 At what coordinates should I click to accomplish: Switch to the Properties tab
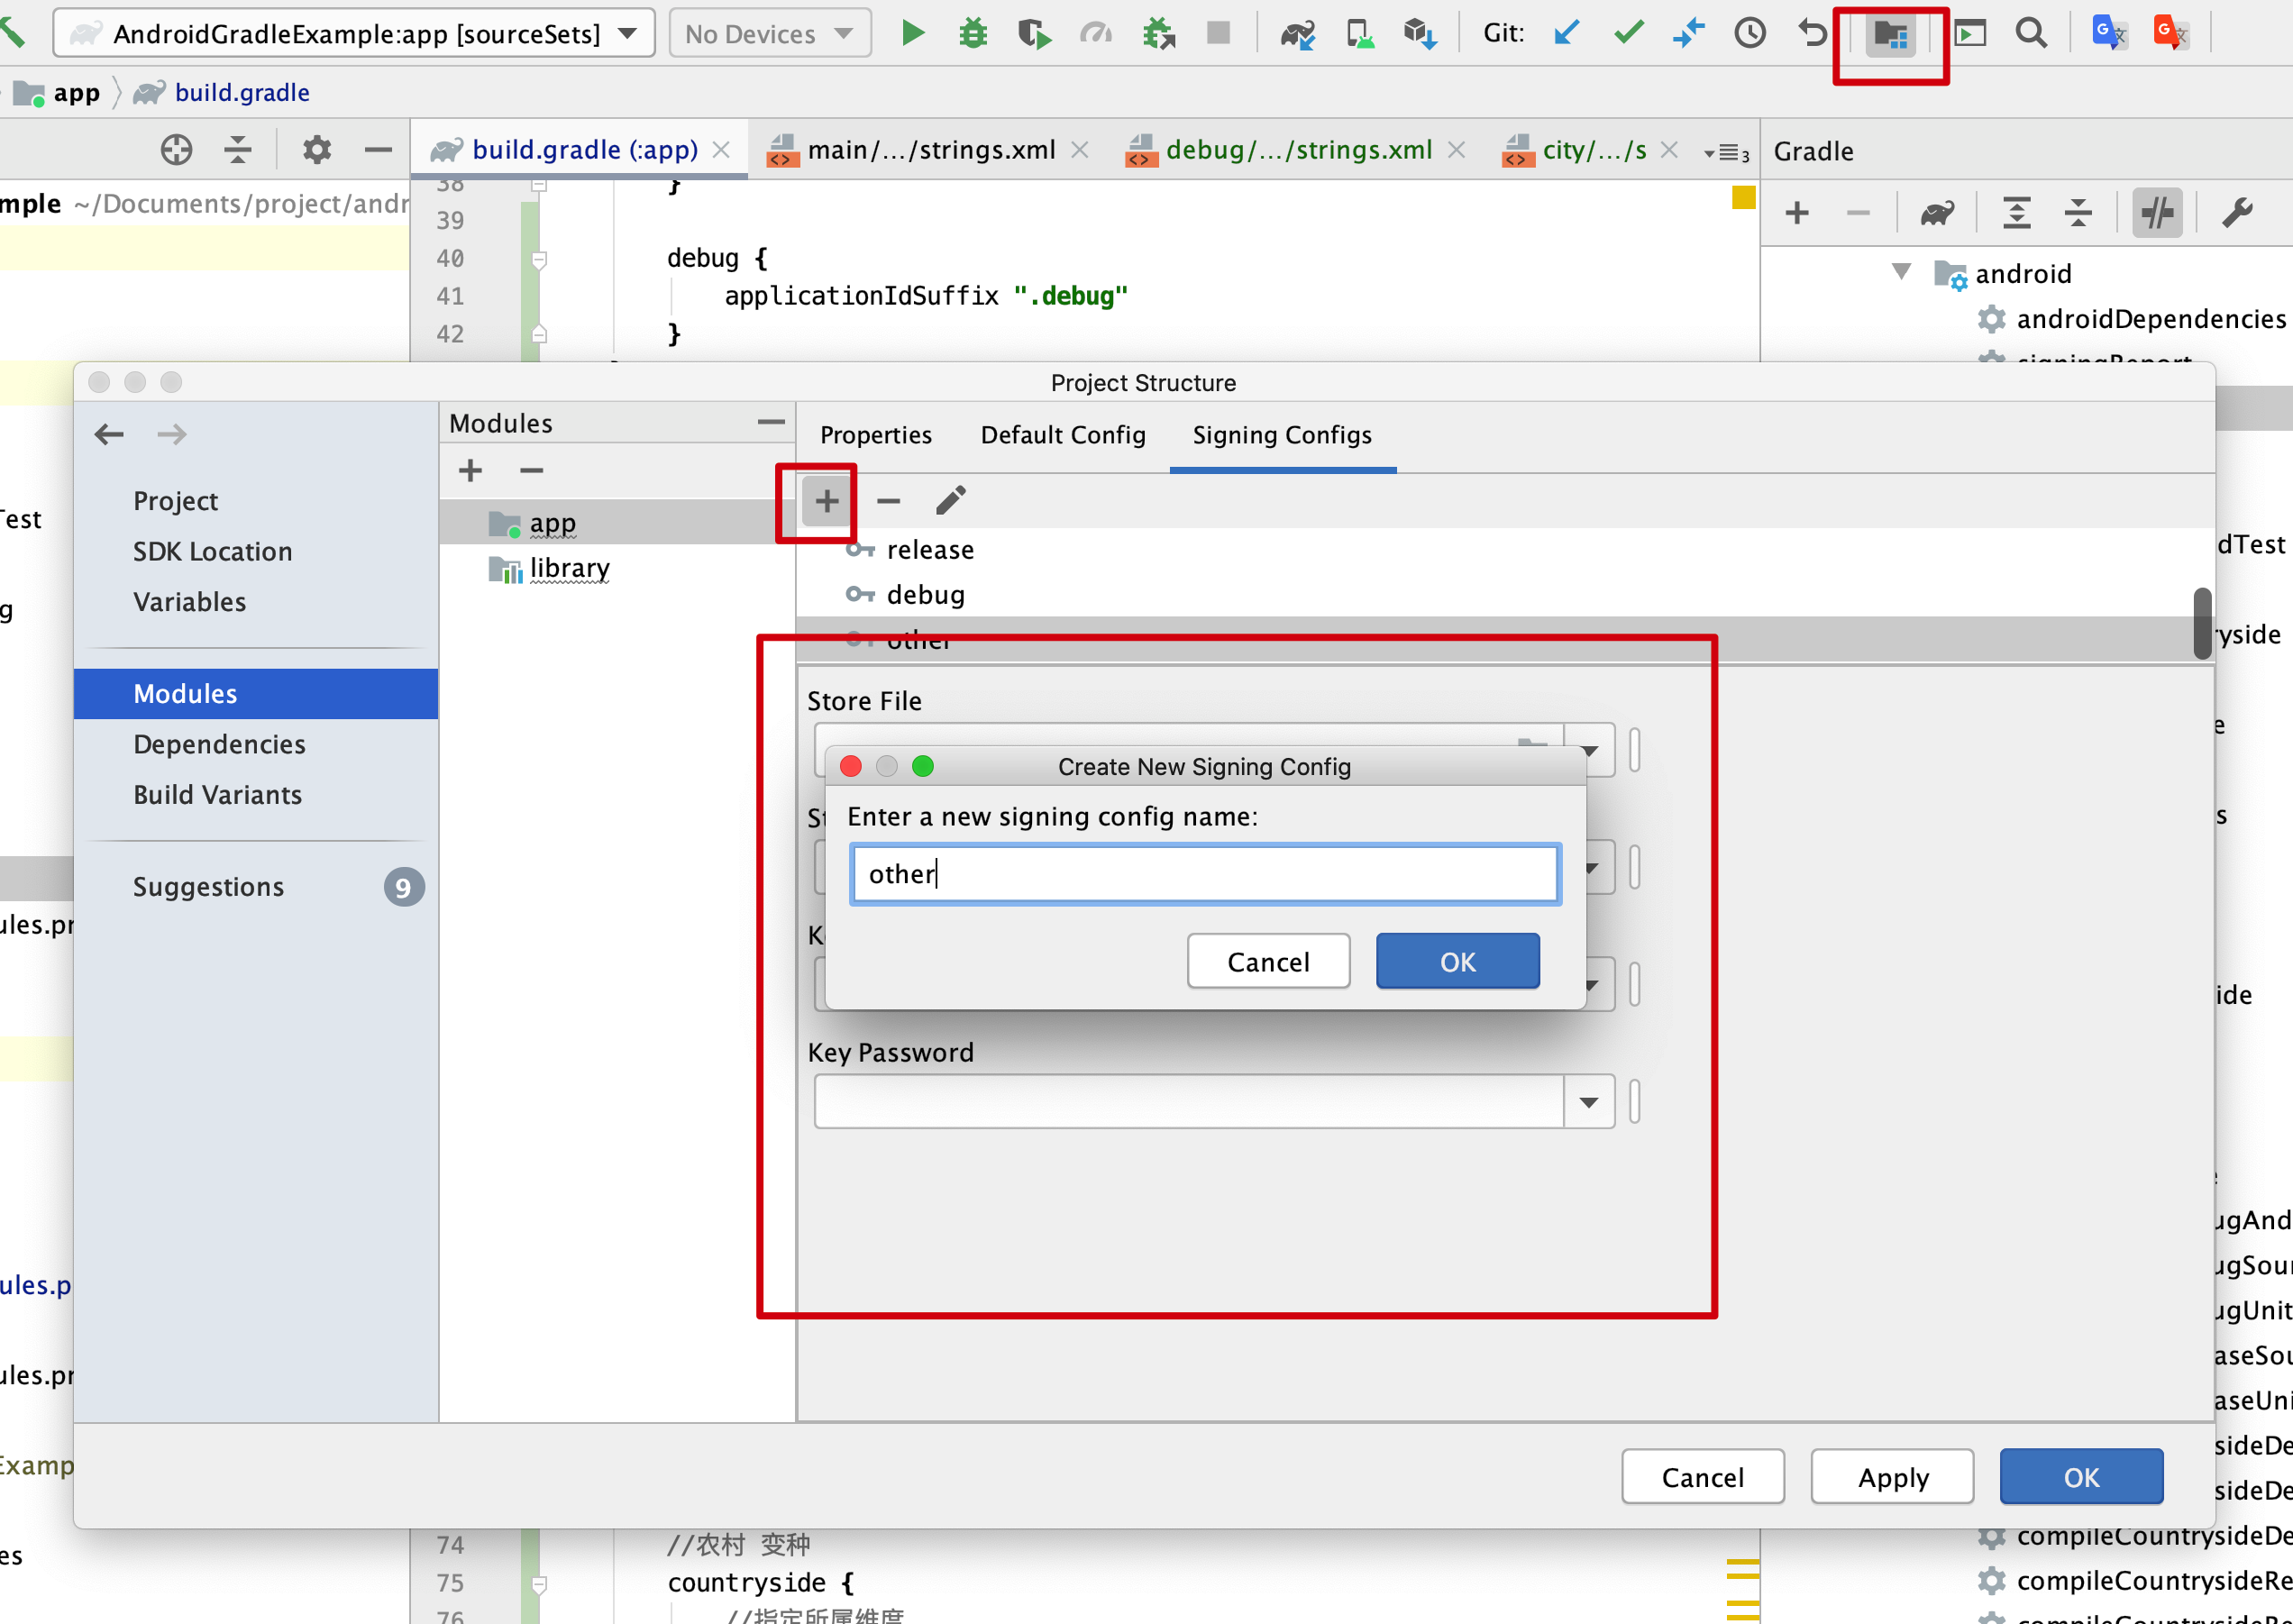(875, 435)
